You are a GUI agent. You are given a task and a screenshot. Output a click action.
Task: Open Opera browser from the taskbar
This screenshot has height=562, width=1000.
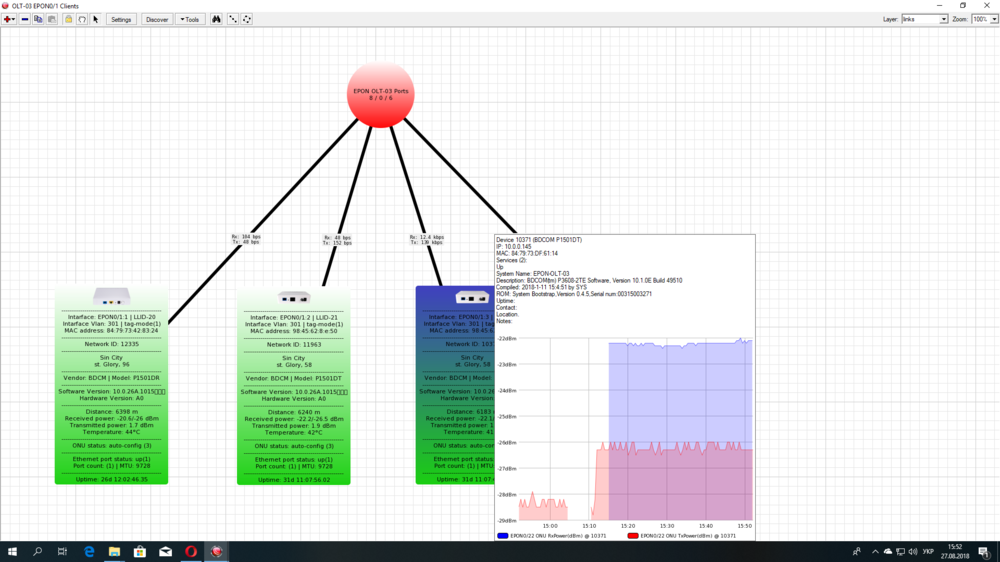click(191, 551)
